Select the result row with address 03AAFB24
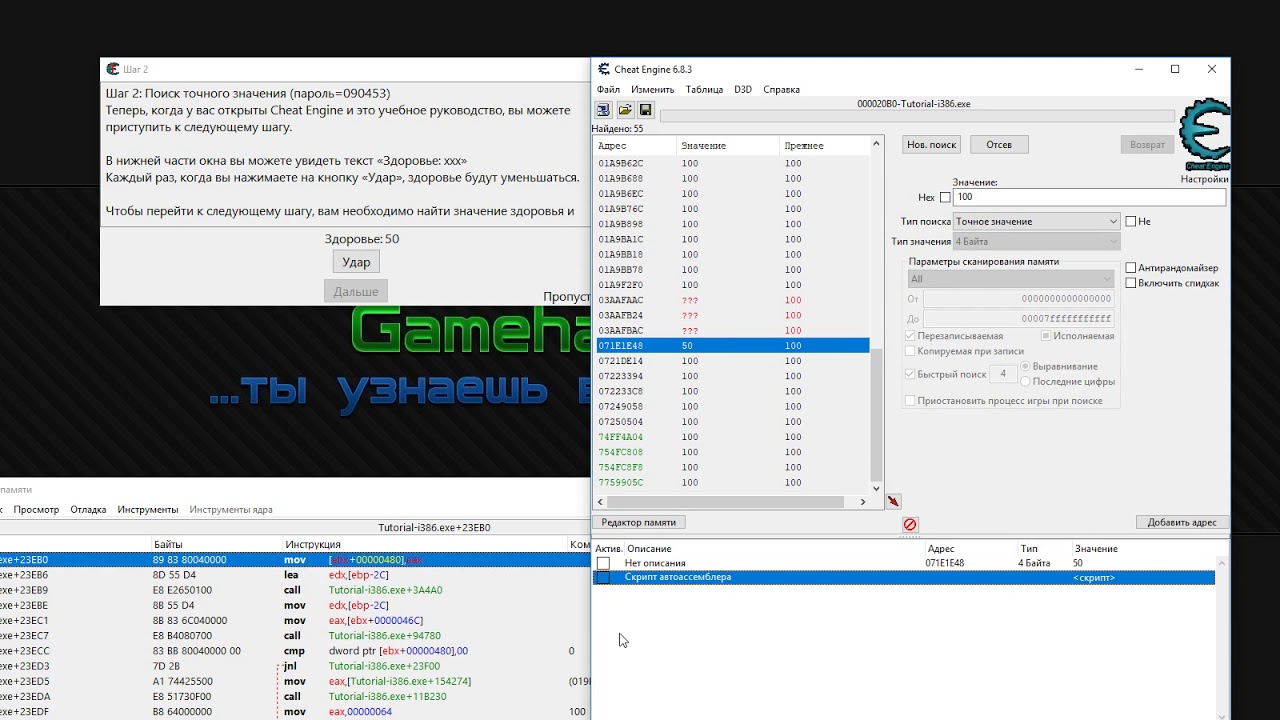 coord(732,315)
